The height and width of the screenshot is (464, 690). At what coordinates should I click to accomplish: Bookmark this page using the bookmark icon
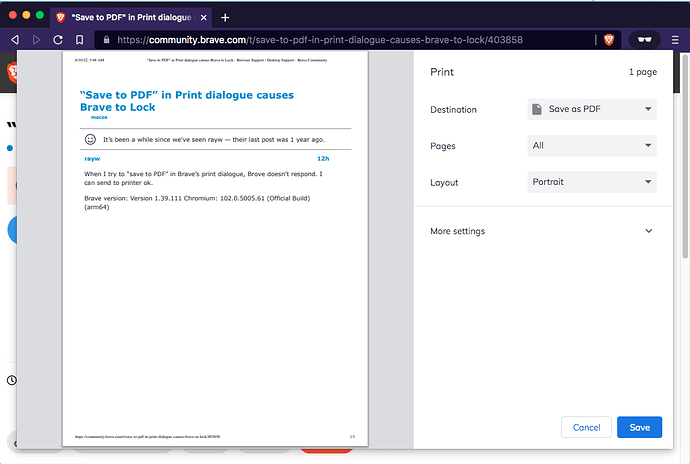point(79,40)
